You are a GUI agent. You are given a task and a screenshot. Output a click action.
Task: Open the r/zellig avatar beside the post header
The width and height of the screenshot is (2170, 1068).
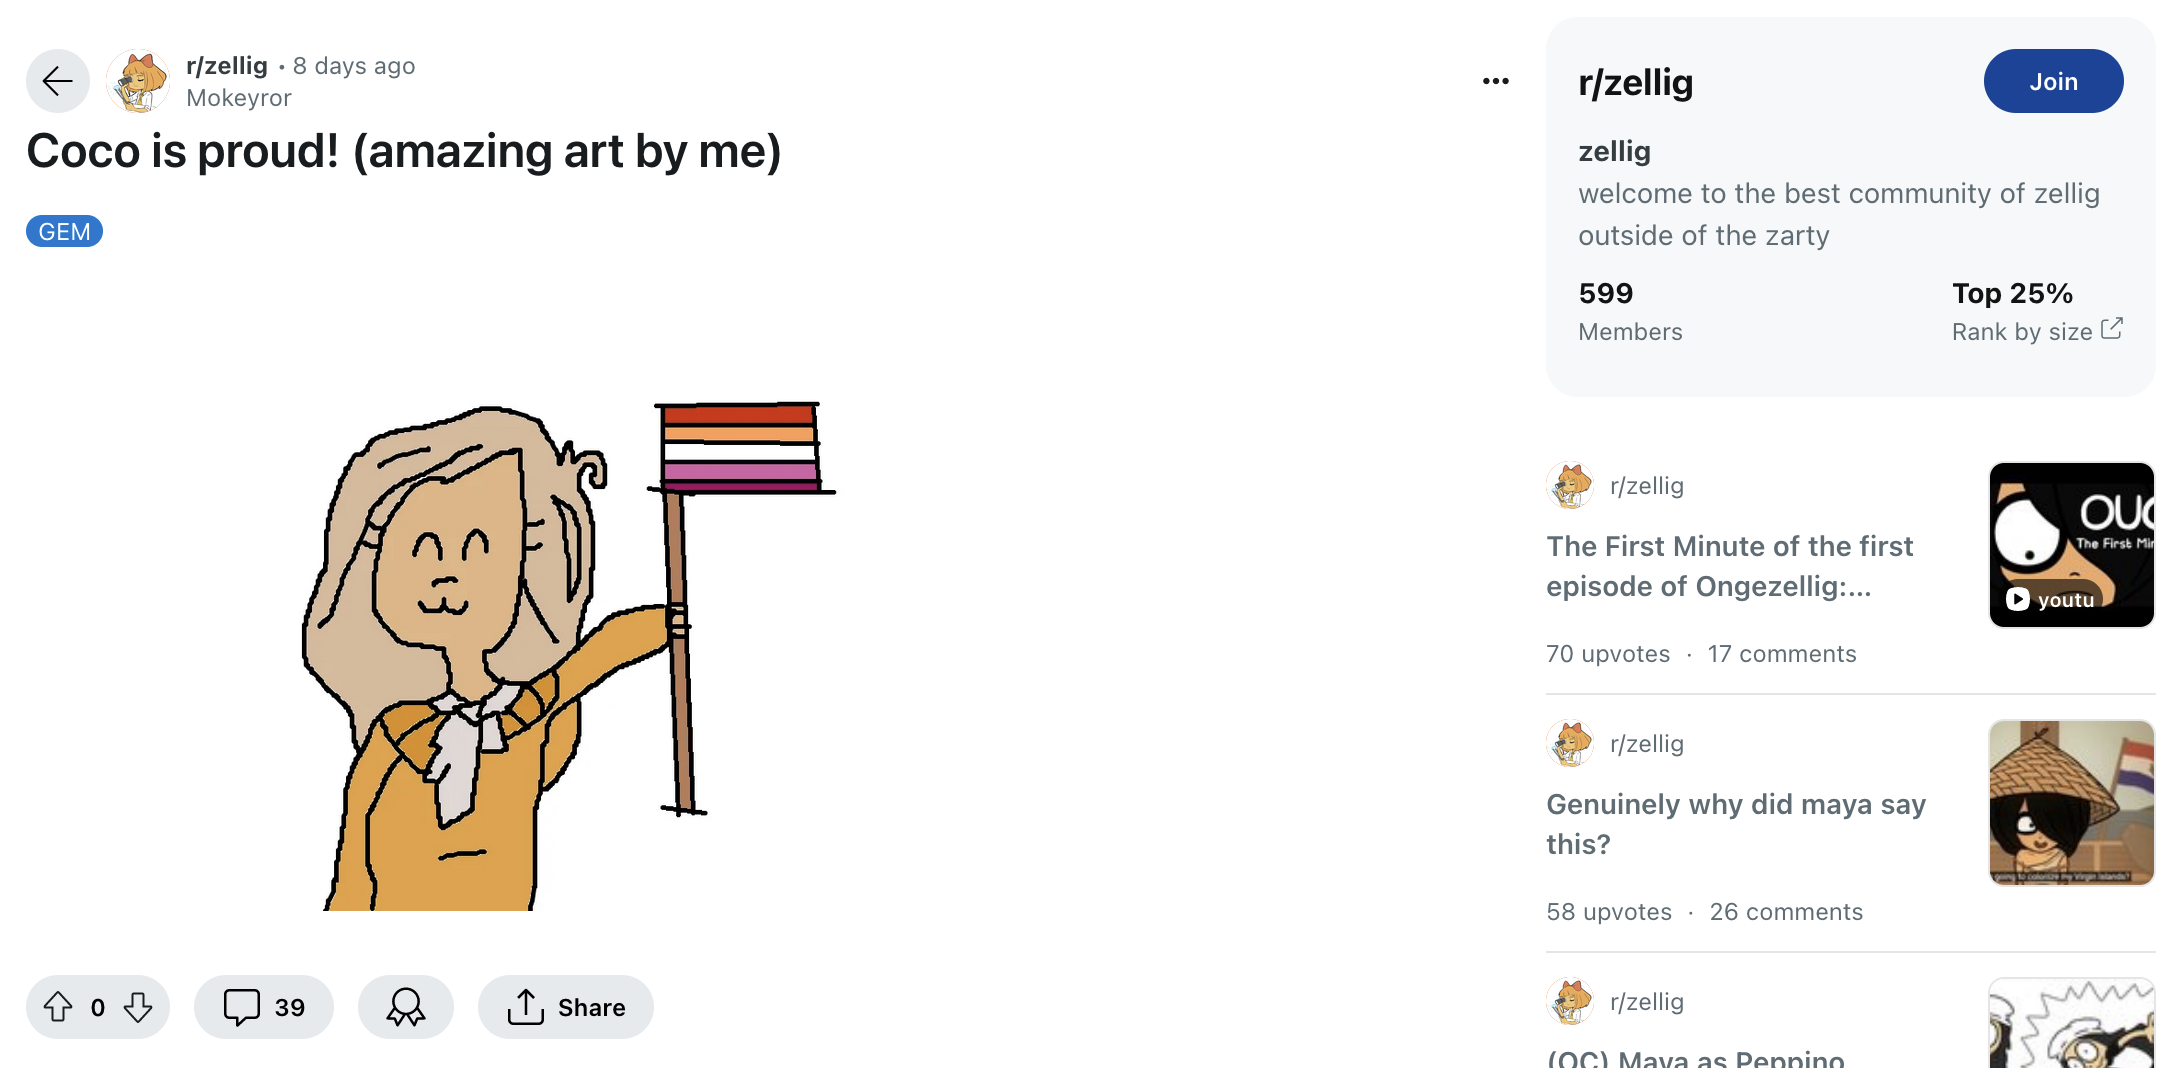click(x=138, y=81)
